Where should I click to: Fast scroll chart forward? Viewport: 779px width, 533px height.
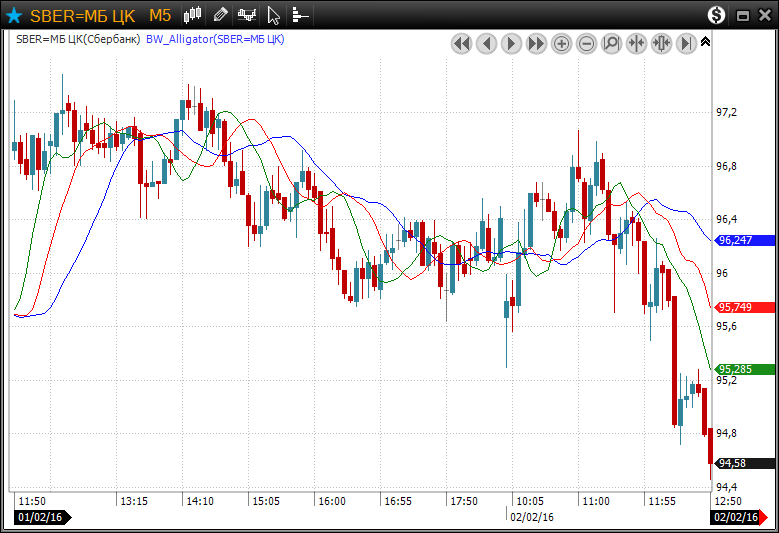click(x=536, y=43)
